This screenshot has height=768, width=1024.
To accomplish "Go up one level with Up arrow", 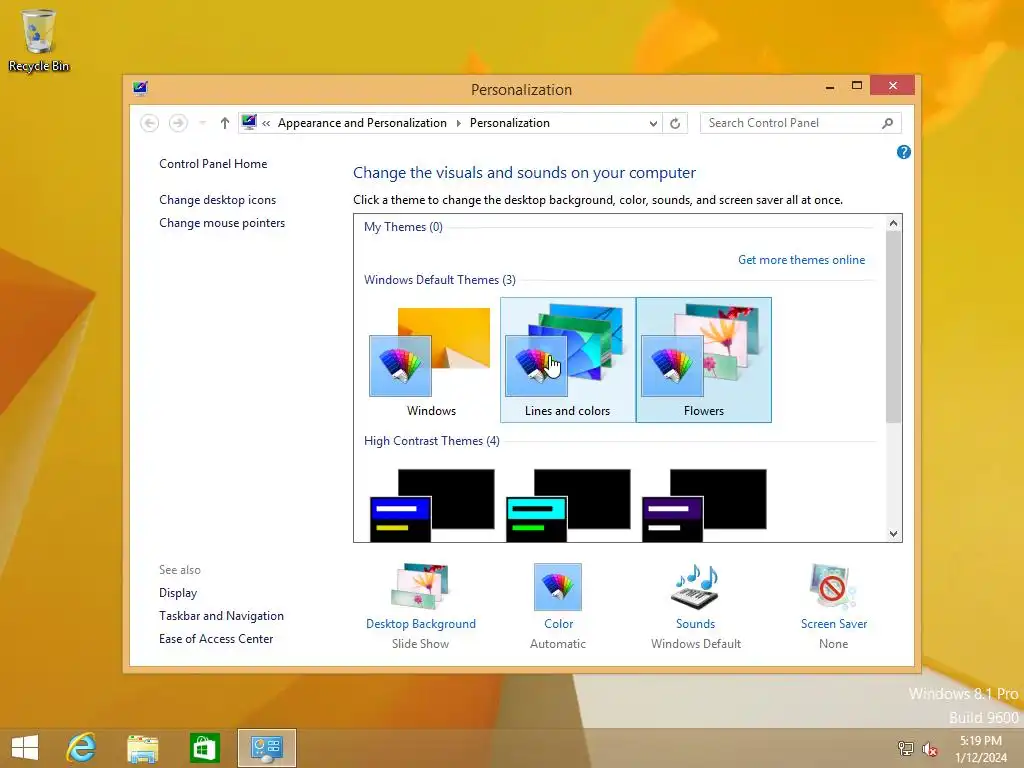I will [x=225, y=123].
